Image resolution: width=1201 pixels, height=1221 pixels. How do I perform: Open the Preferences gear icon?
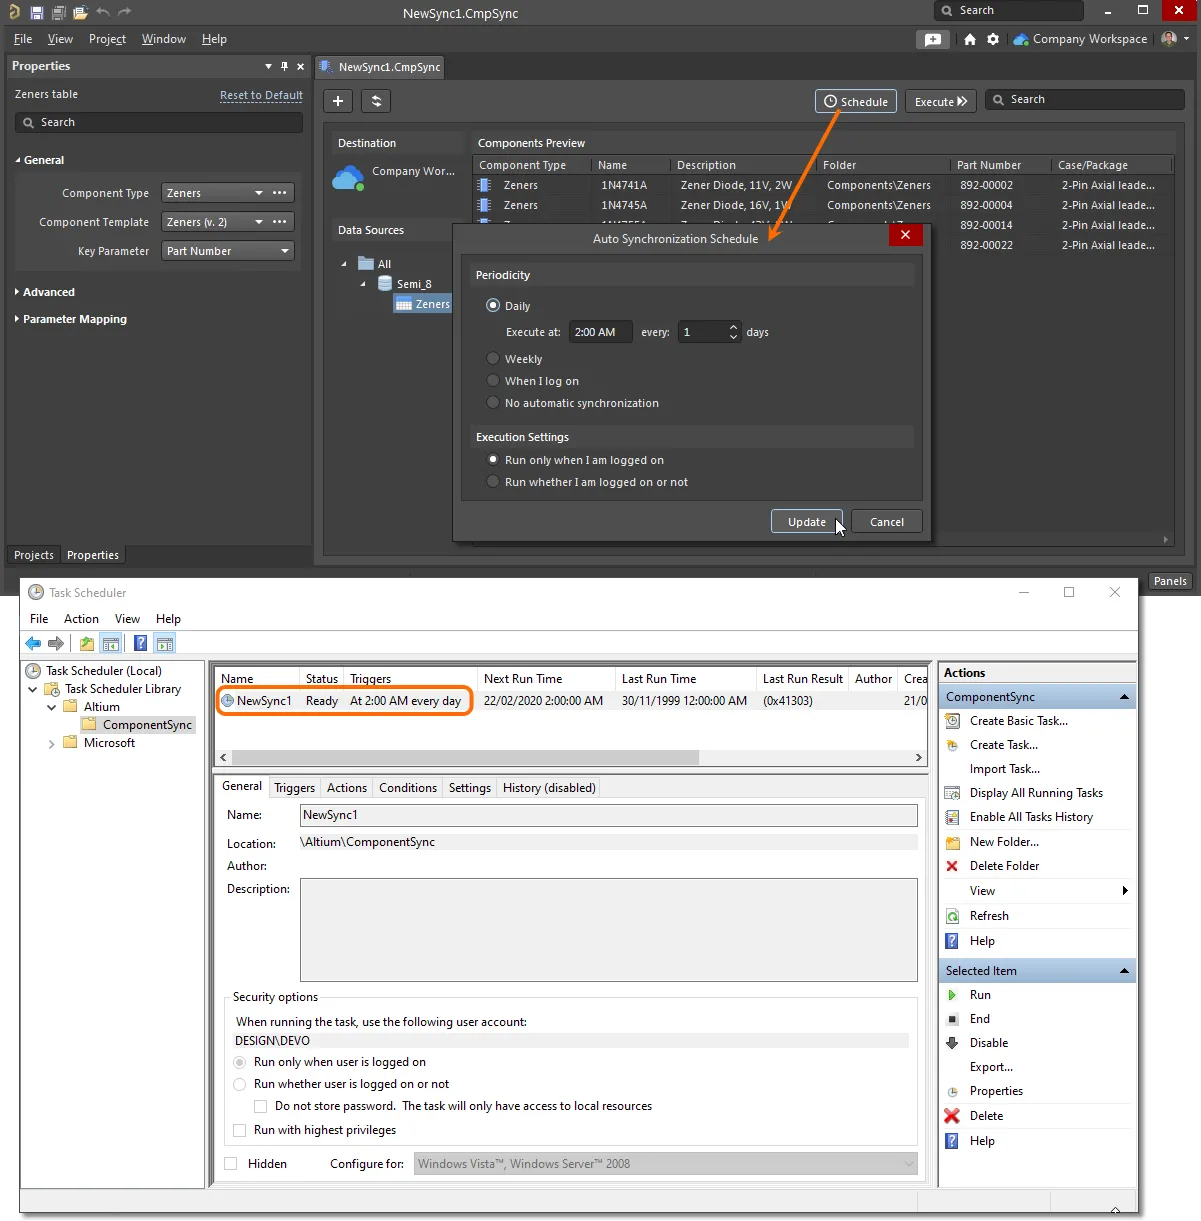point(993,39)
